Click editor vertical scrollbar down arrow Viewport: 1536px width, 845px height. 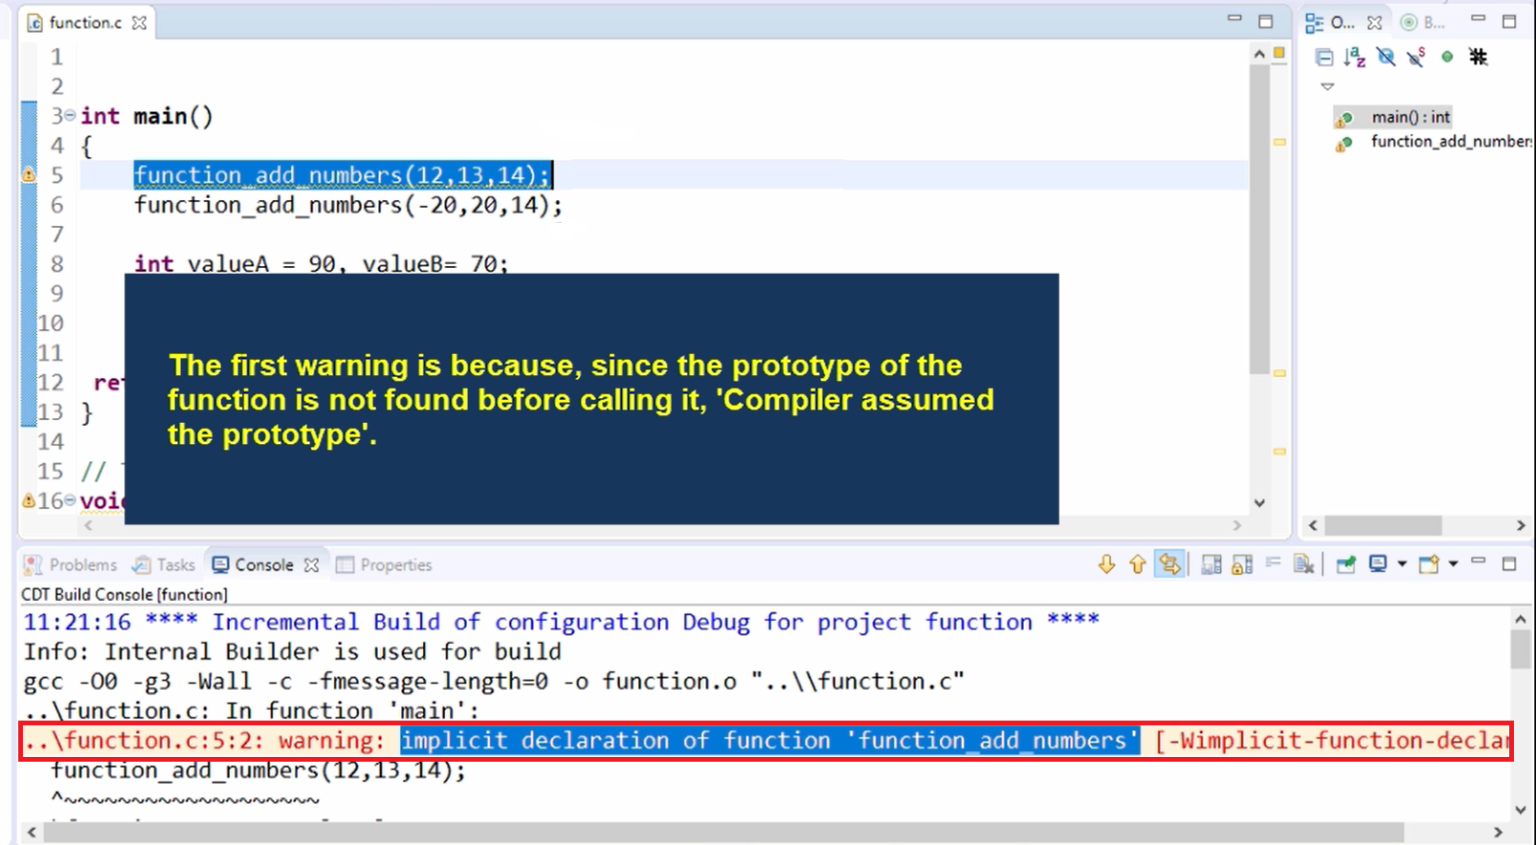click(x=1259, y=503)
